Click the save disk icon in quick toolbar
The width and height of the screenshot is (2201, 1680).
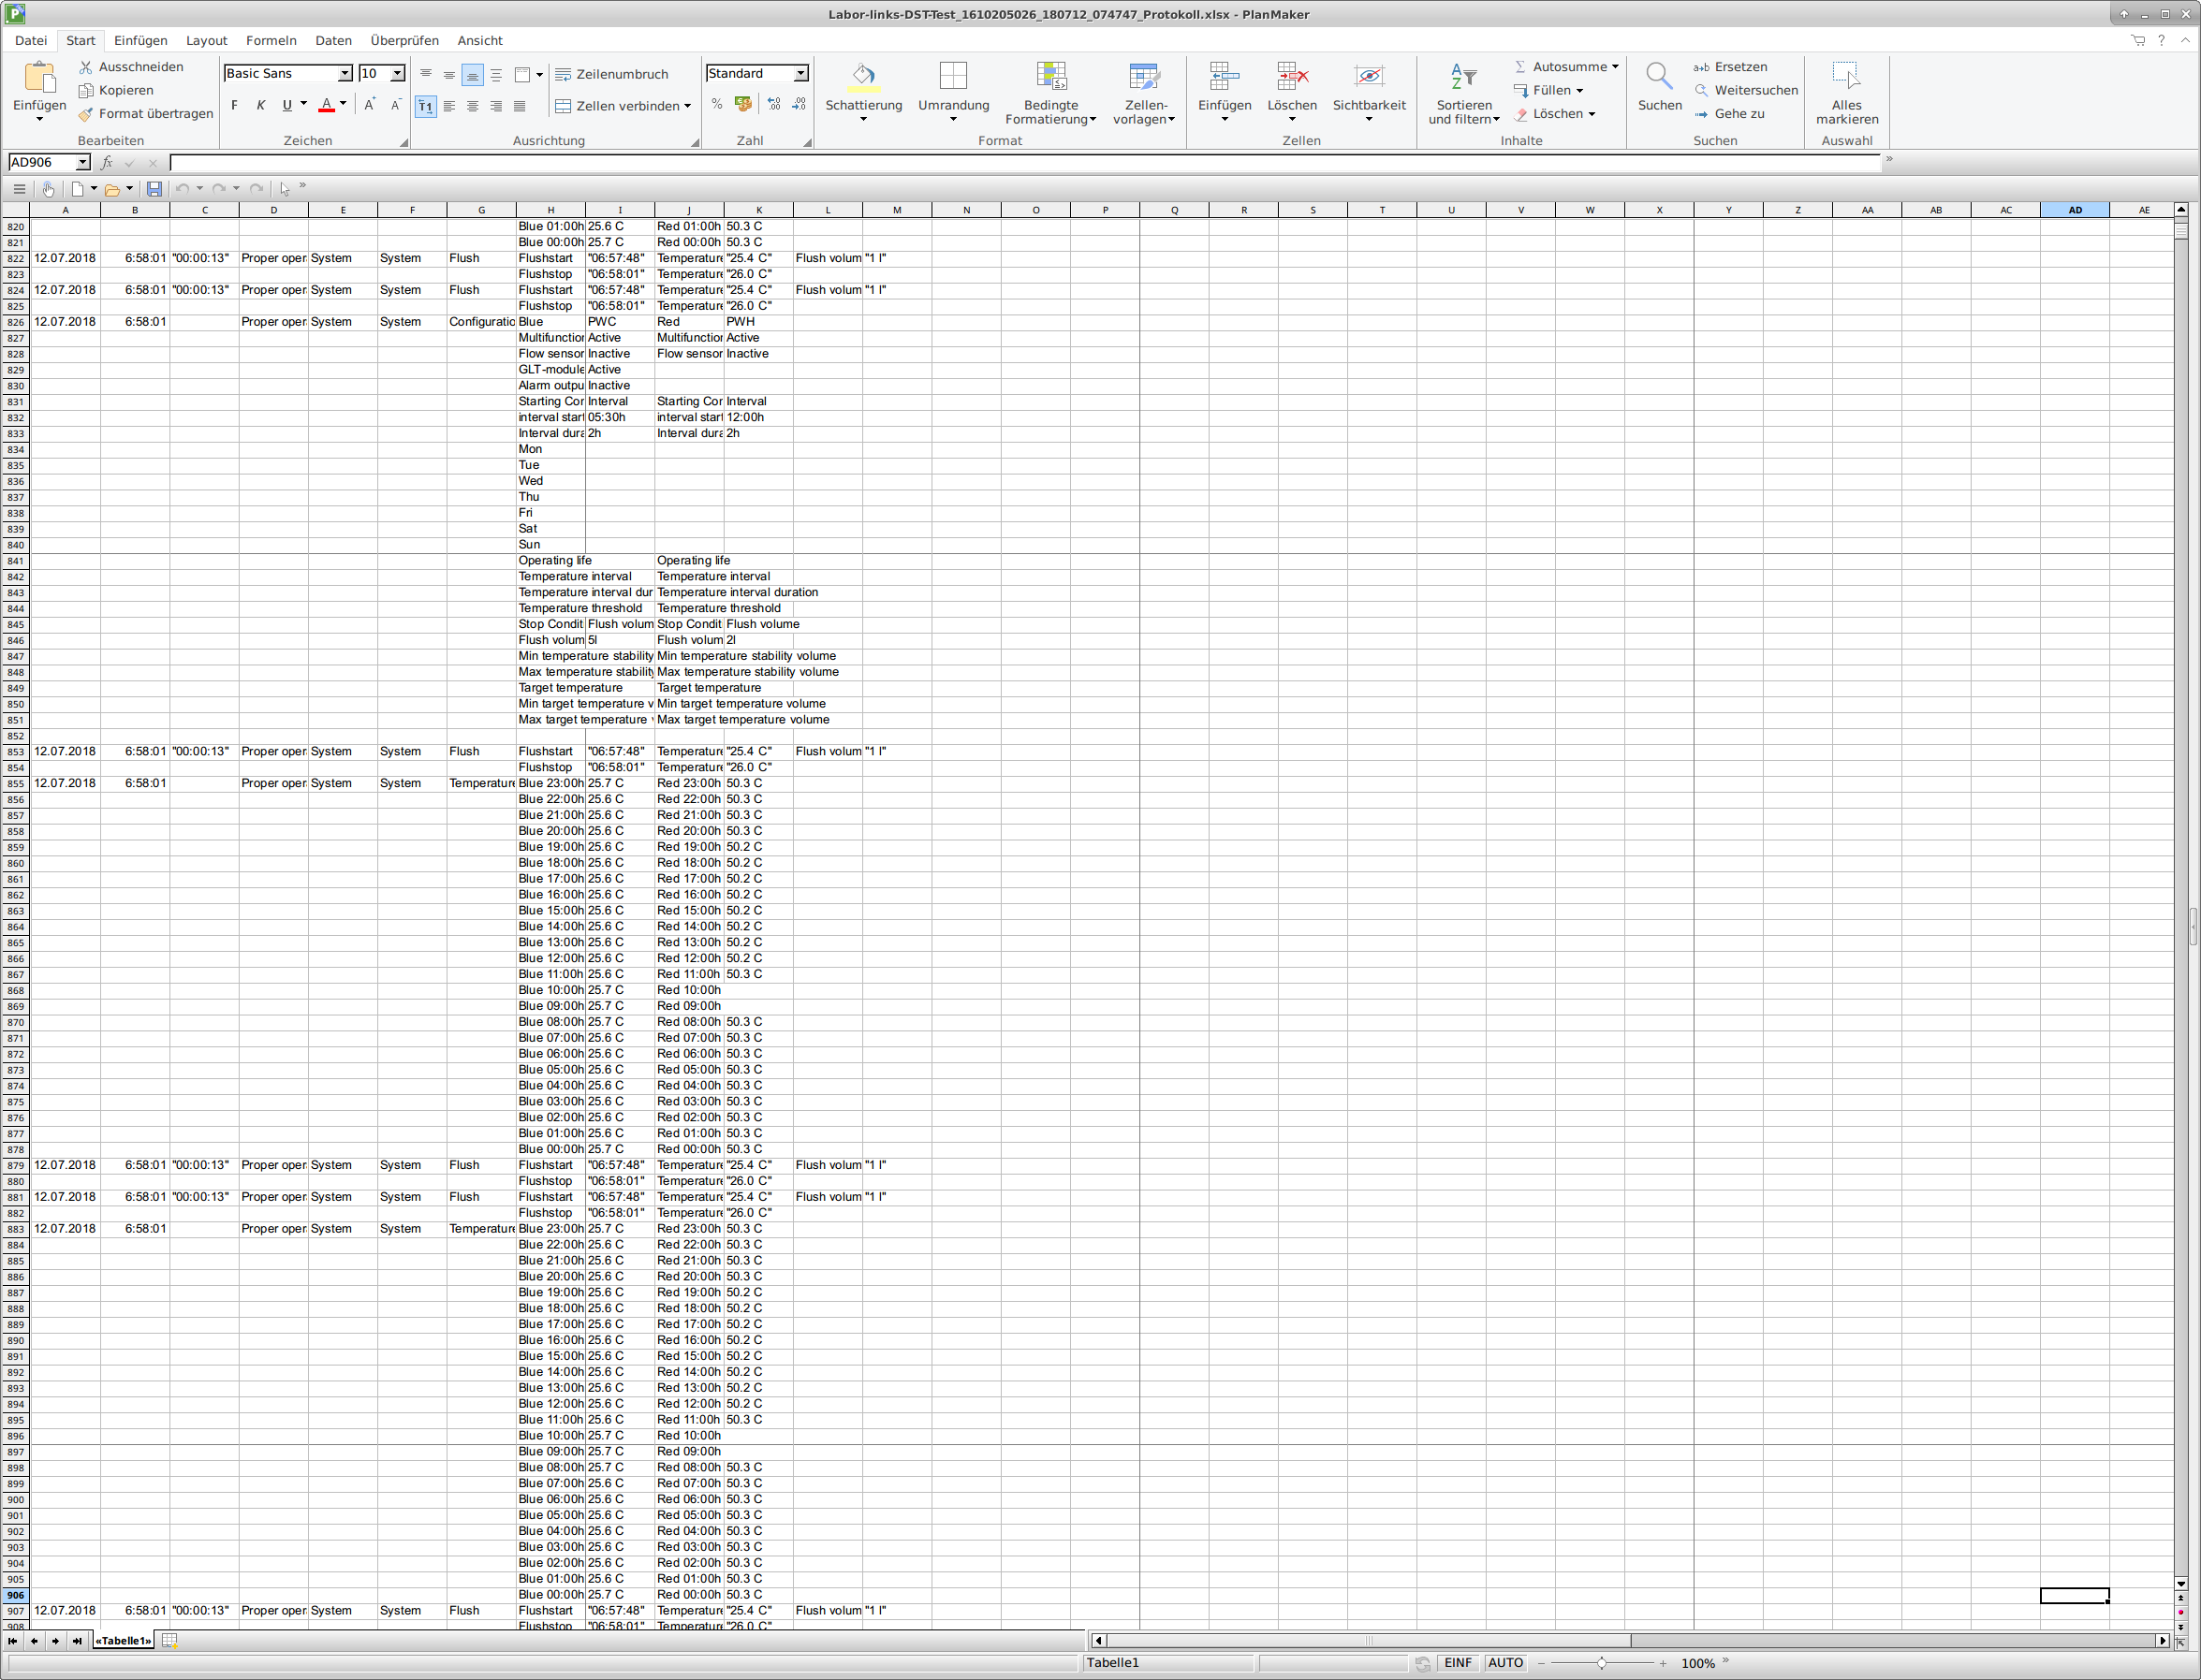point(154,188)
